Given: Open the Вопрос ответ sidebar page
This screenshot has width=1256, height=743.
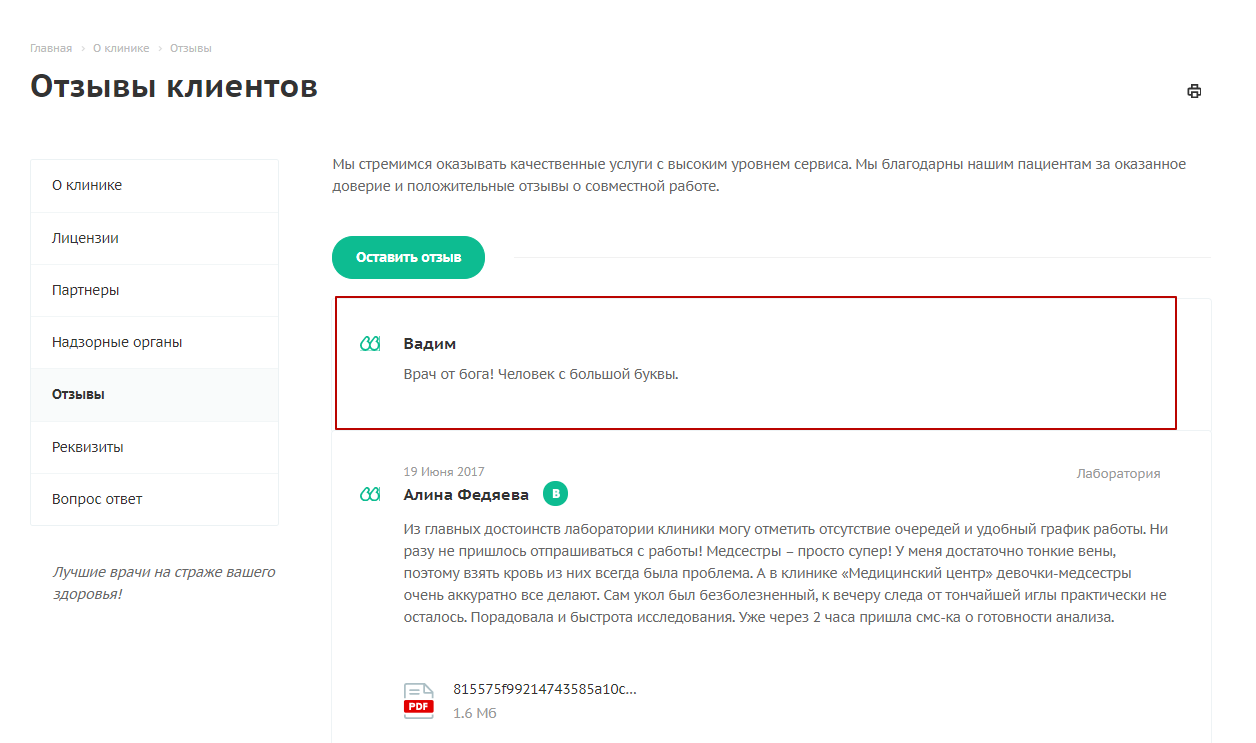Looking at the screenshot, I should 154,499.
